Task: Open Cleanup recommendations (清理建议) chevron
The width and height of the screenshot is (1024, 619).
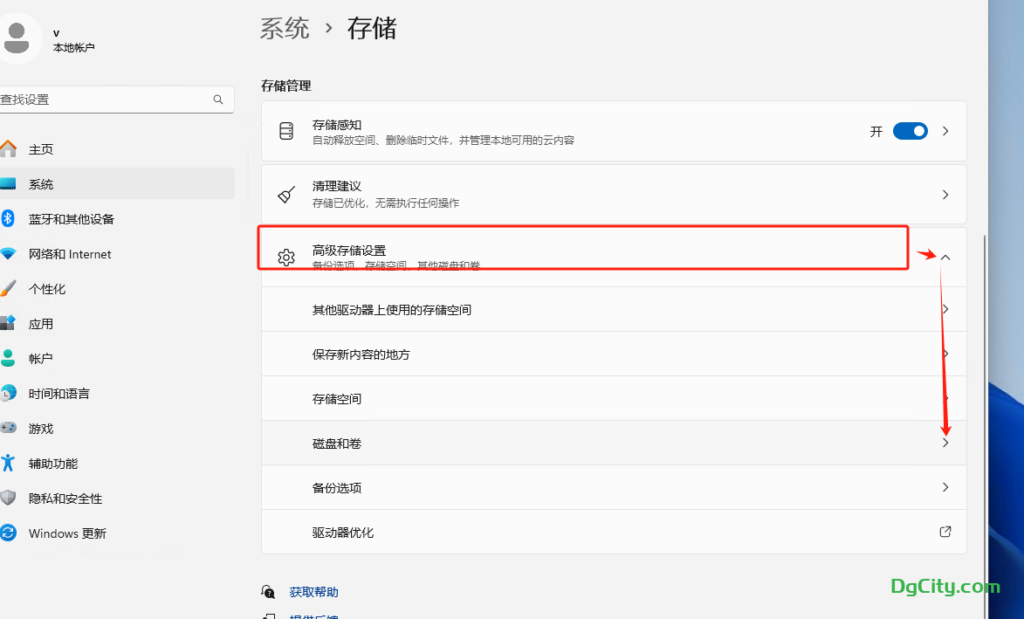Action: (x=945, y=195)
